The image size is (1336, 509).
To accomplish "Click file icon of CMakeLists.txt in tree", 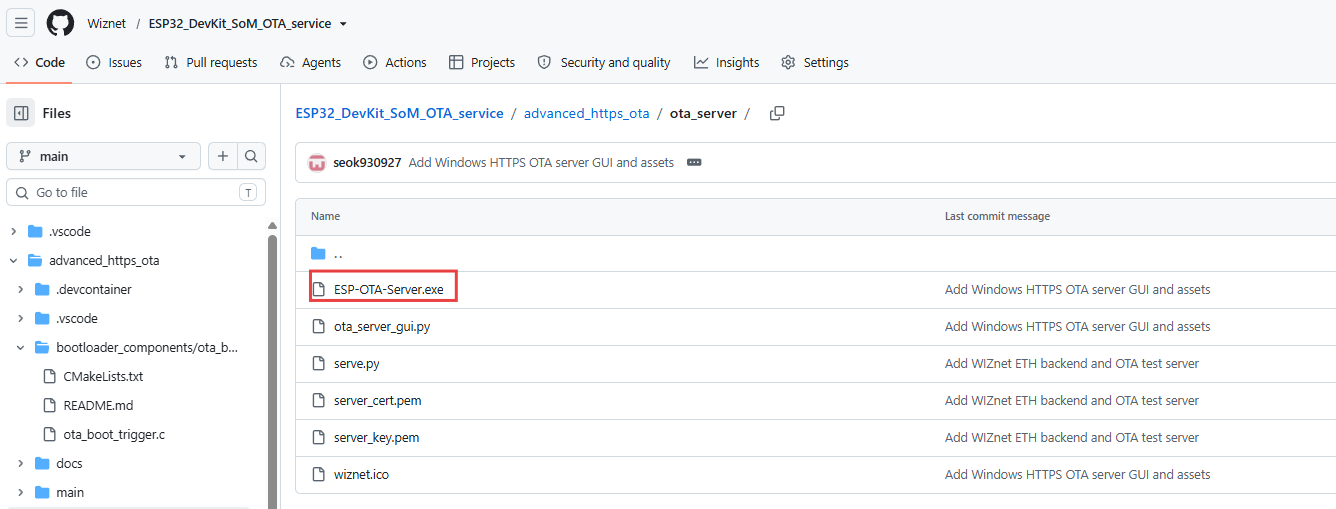I will [50, 376].
